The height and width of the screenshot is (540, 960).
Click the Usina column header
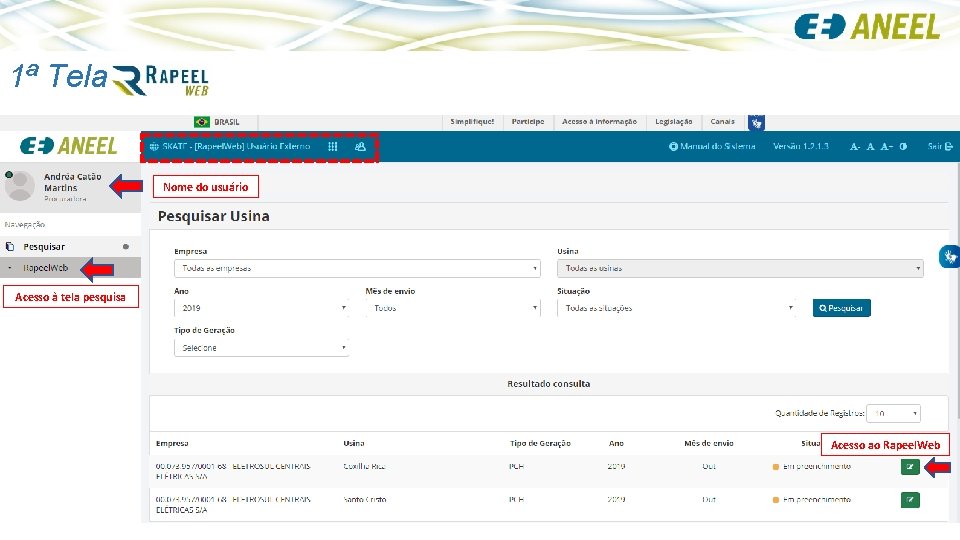tap(354, 443)
